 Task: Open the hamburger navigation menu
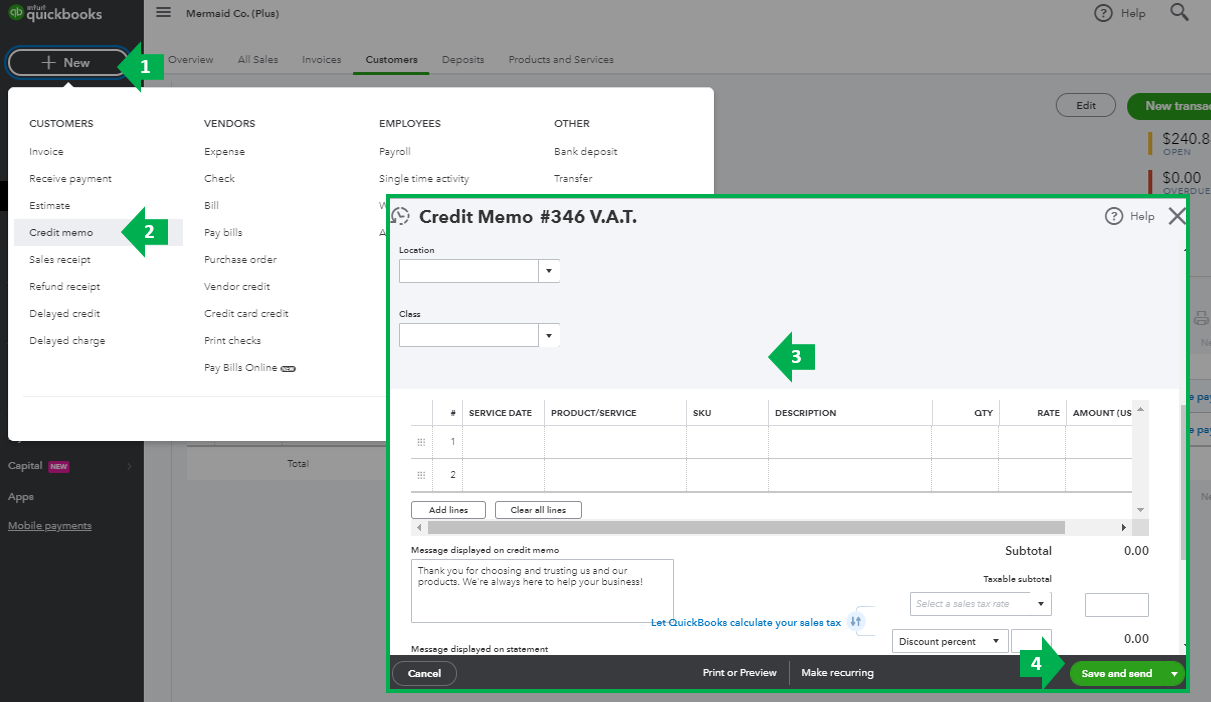pos(163,13)
